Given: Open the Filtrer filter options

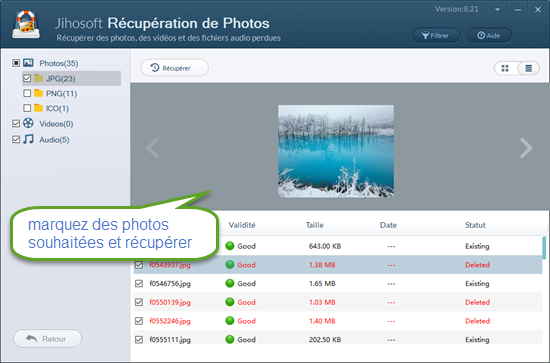Looking at the screenshot, I should click(436, 35).
